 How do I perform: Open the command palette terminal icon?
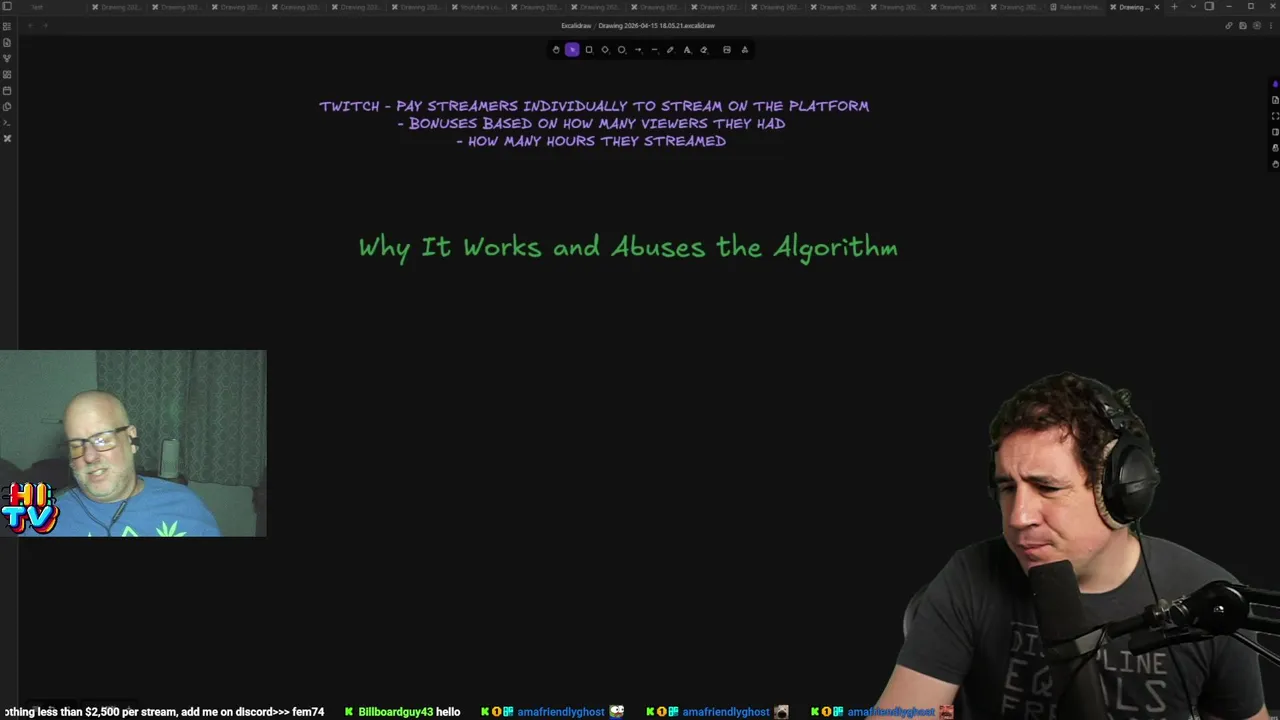pos(7,123)
